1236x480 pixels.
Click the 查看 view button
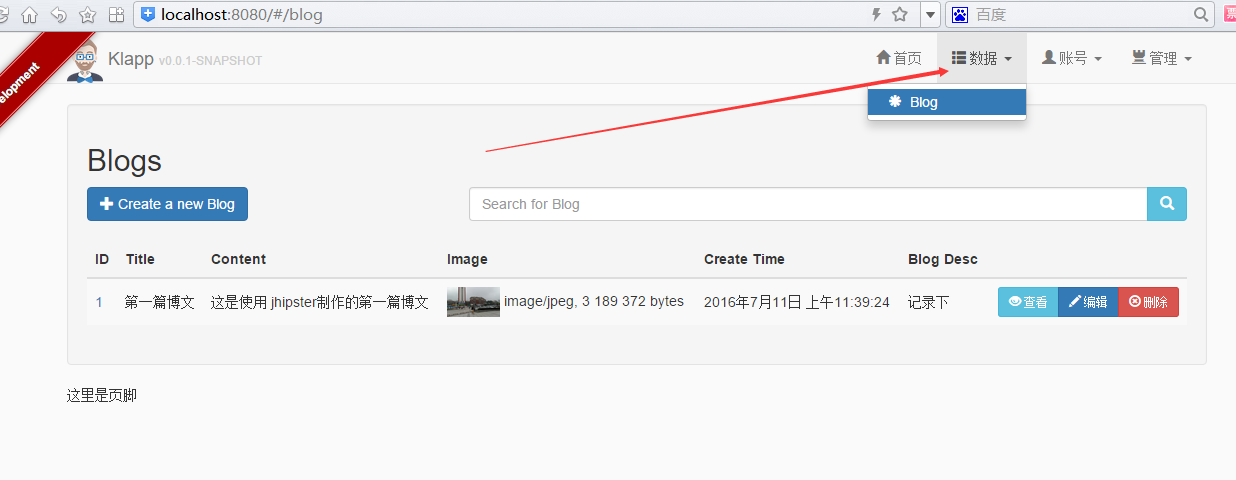tap(1028, 302)
